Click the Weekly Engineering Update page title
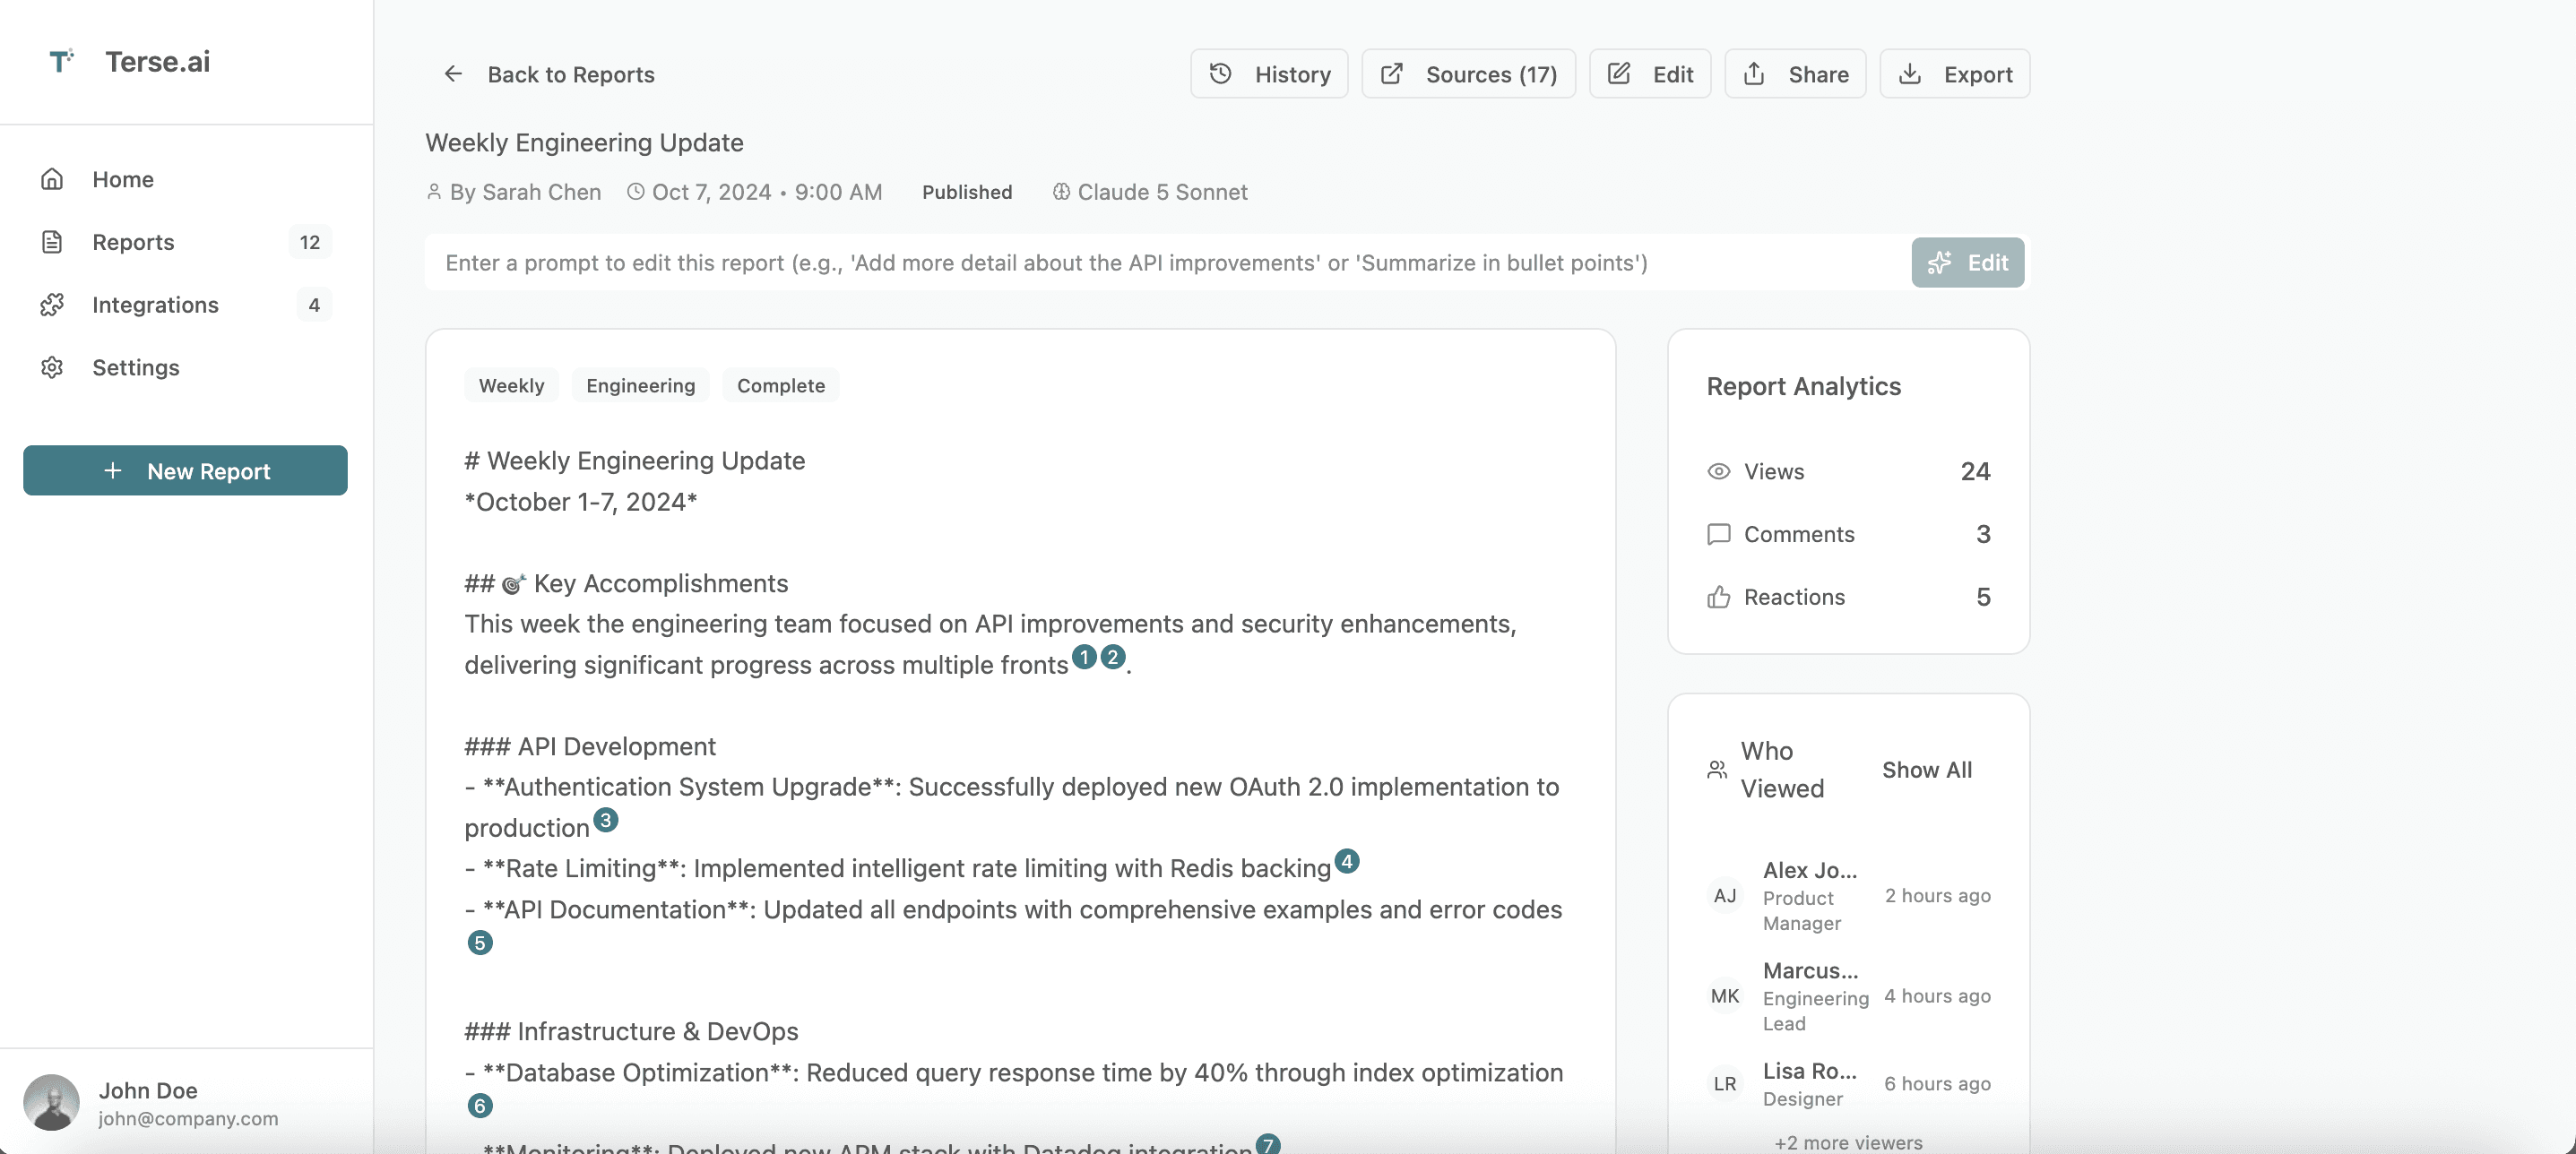This screenshot has height=1154, width=2576. click(x=584, y=142)
